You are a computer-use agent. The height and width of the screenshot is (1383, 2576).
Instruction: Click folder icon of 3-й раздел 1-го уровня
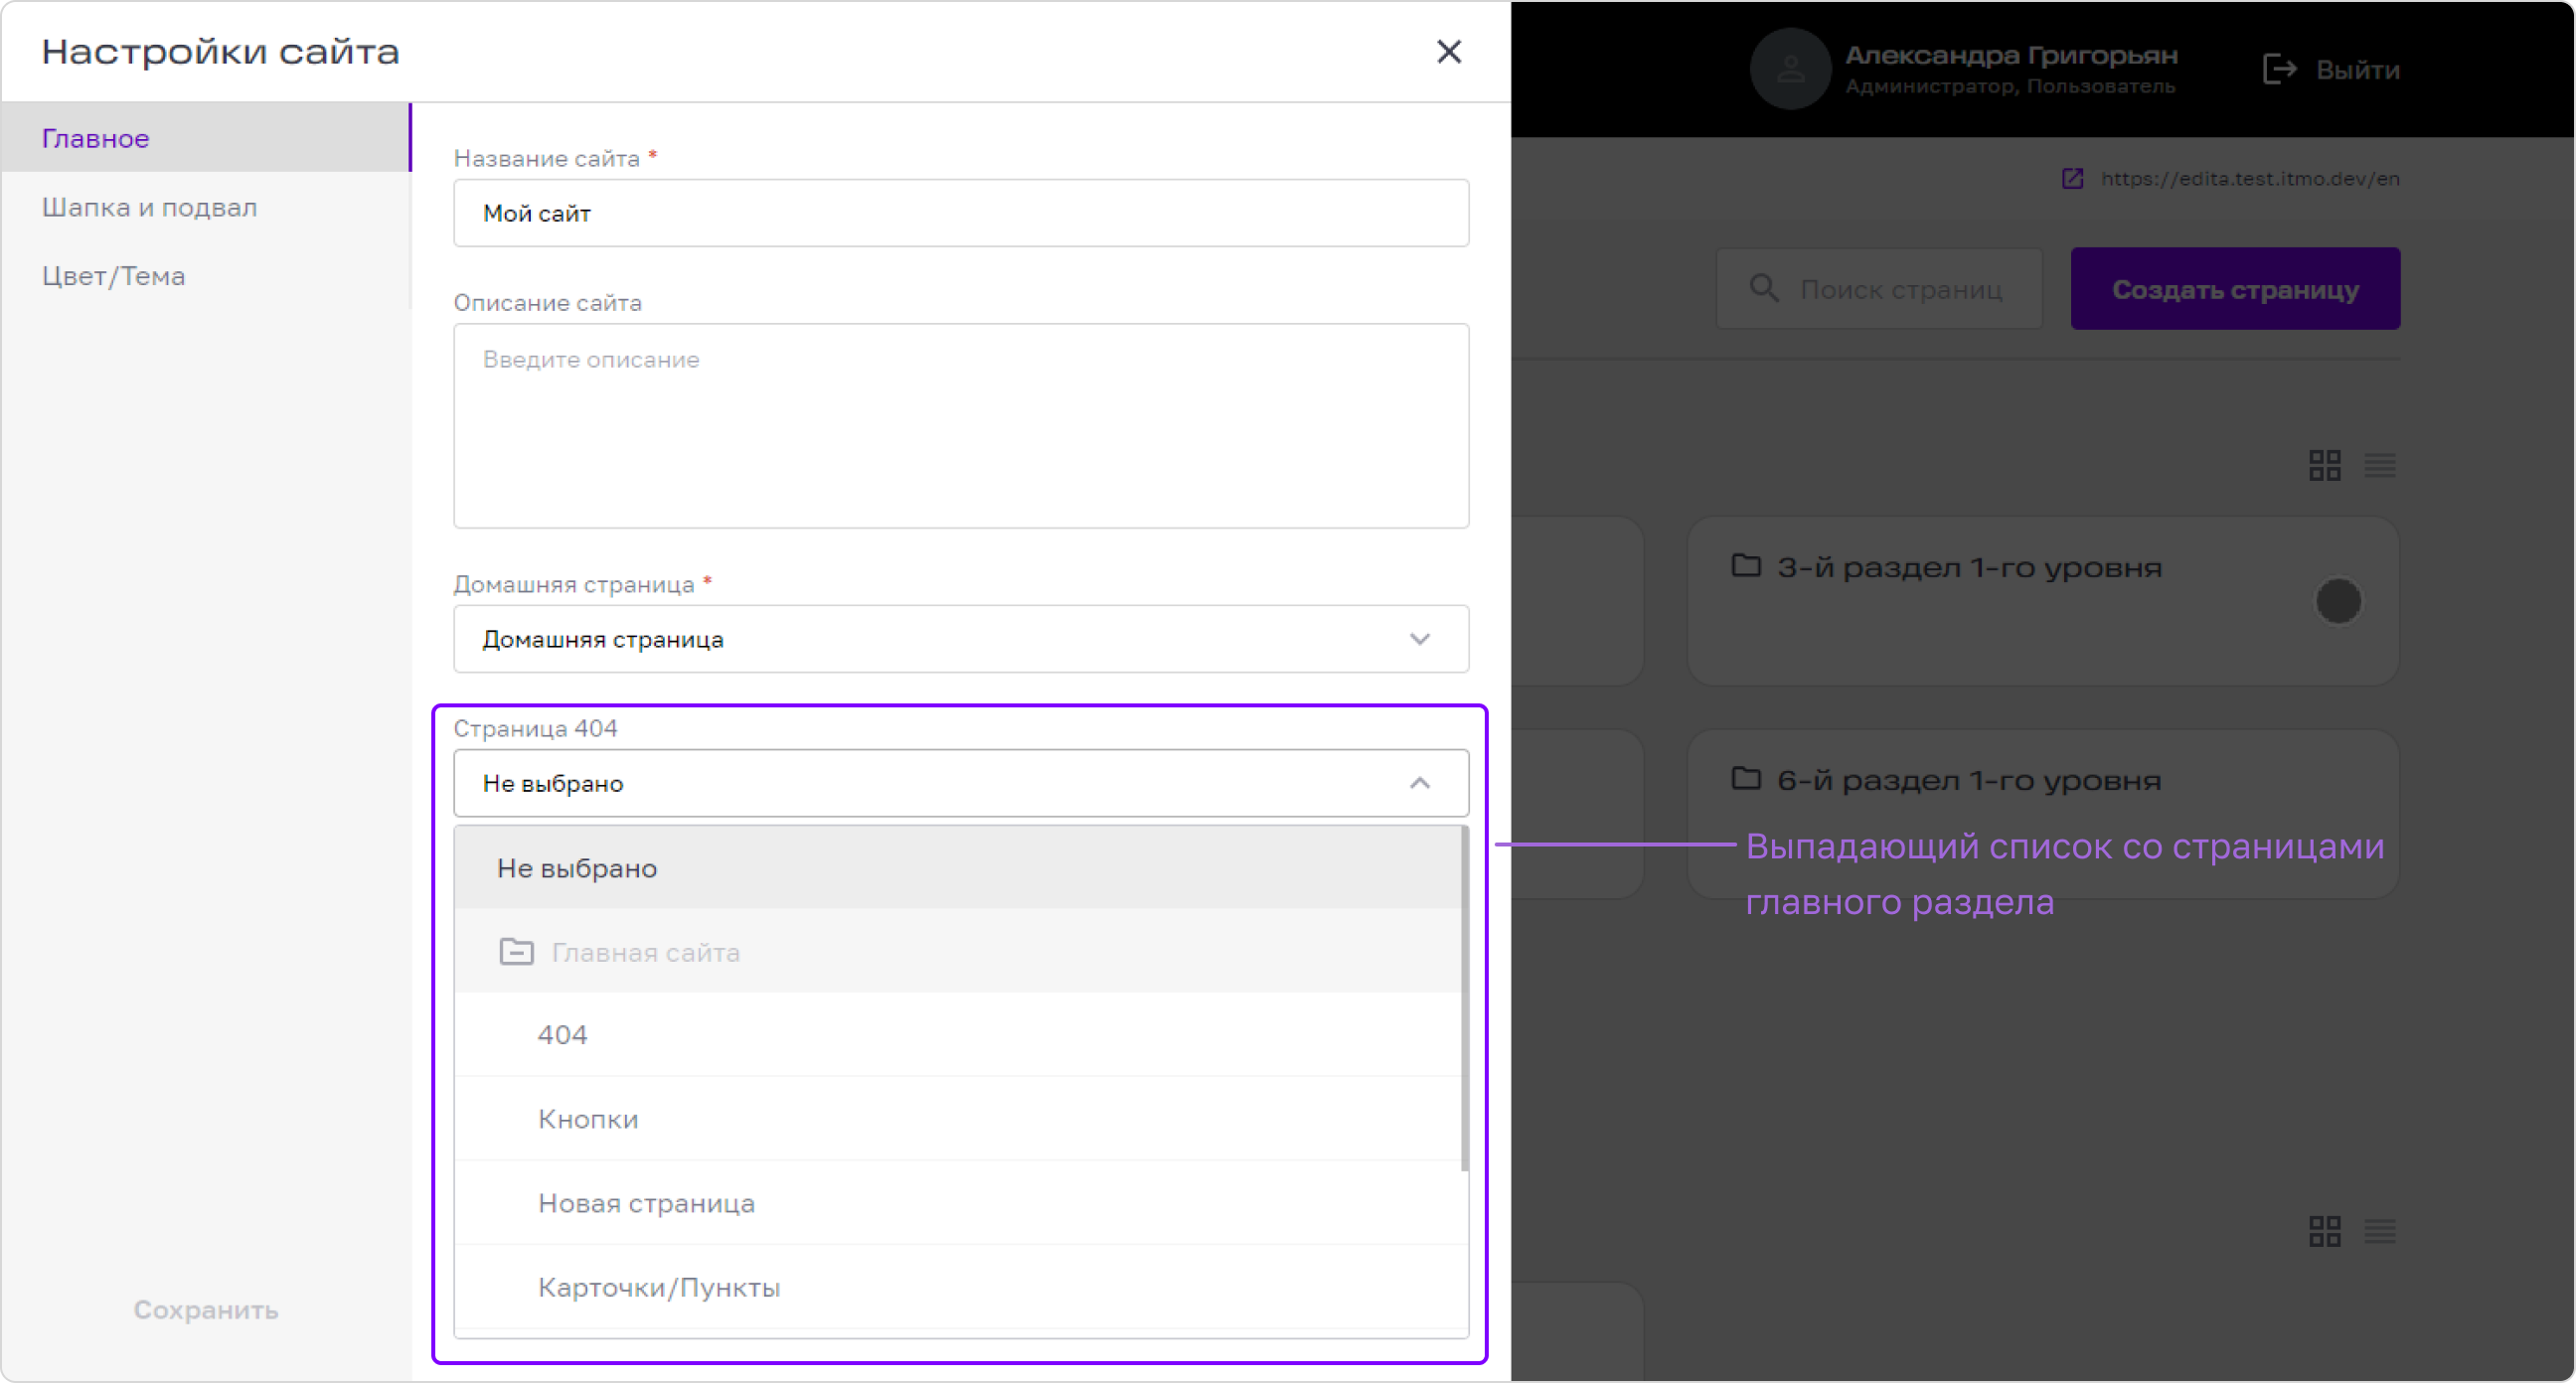coord(1746,565)
